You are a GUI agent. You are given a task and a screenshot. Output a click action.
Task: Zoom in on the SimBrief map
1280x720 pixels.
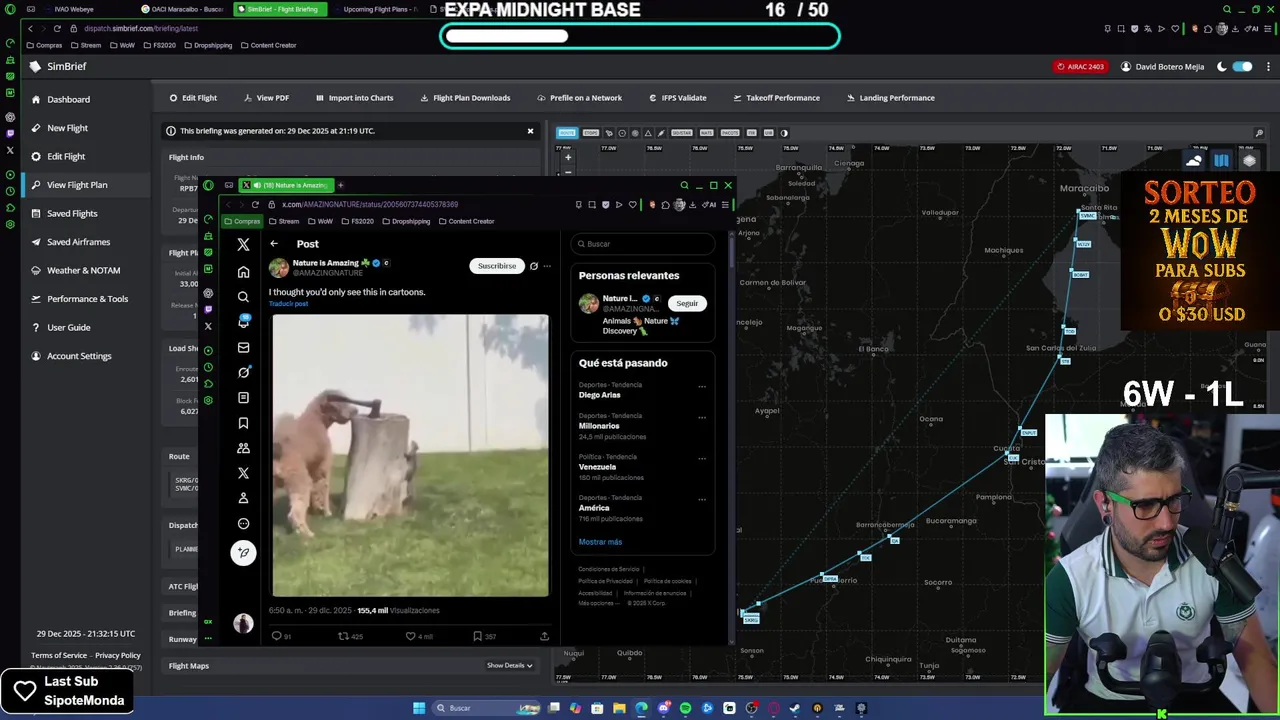pos(568,157)
